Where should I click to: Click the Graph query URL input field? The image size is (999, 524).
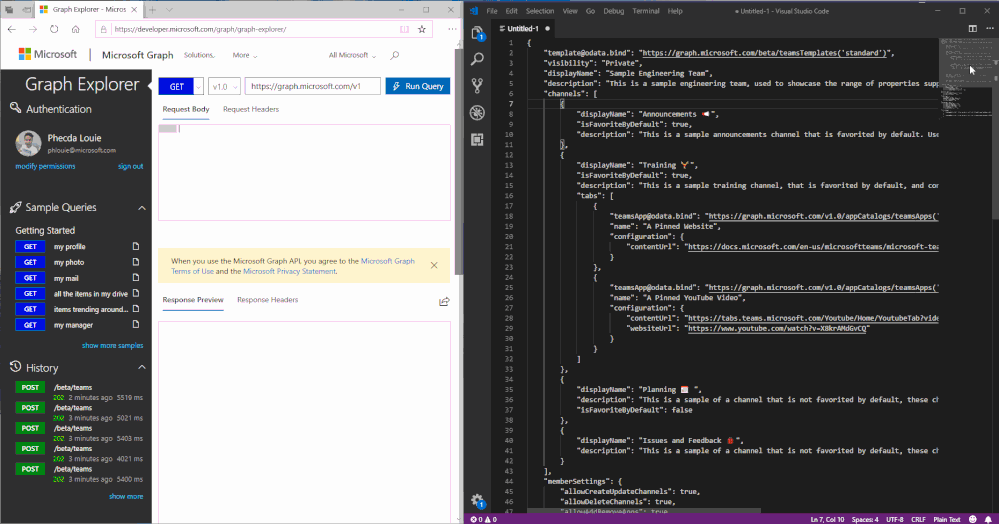311,86
